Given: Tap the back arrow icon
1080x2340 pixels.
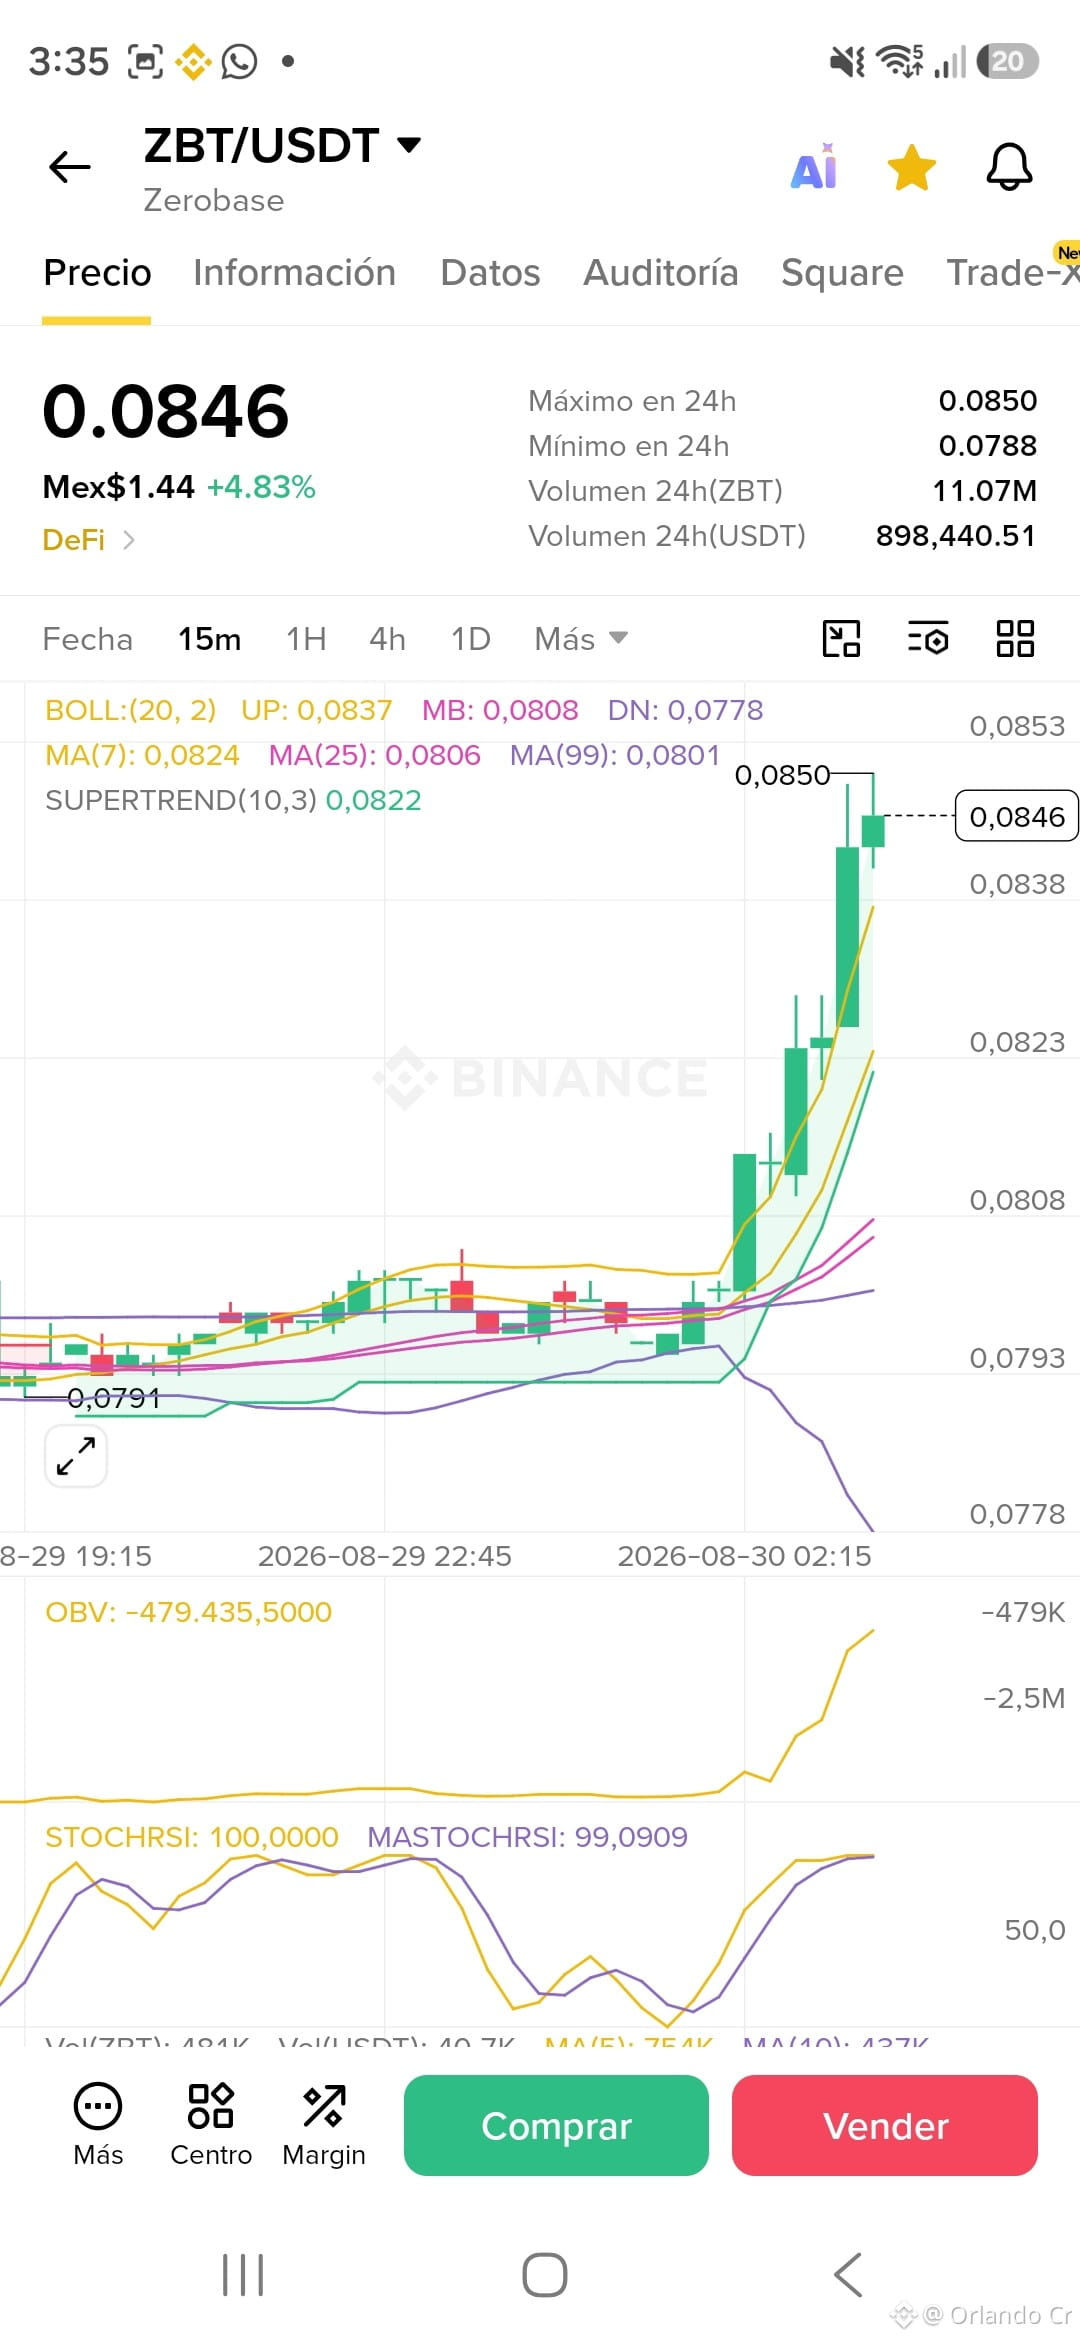Looking at the screenshot, I should pos(70,167).
